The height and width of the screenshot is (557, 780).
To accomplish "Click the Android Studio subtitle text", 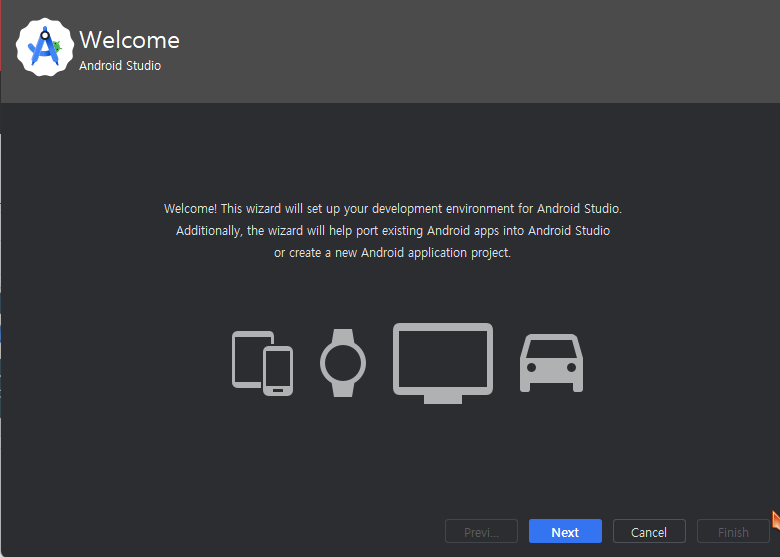I will (120, 66).
